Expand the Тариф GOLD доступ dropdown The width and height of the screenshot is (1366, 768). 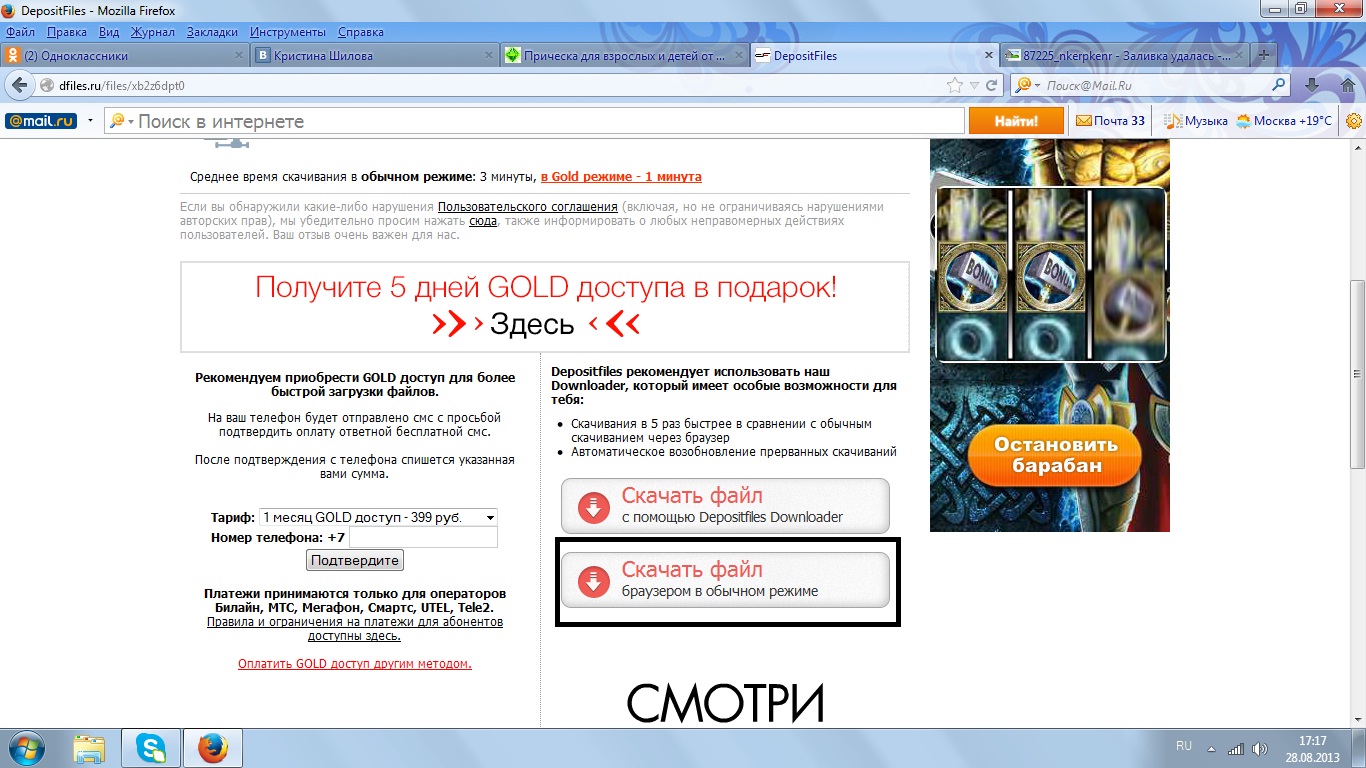pos(378,517)
